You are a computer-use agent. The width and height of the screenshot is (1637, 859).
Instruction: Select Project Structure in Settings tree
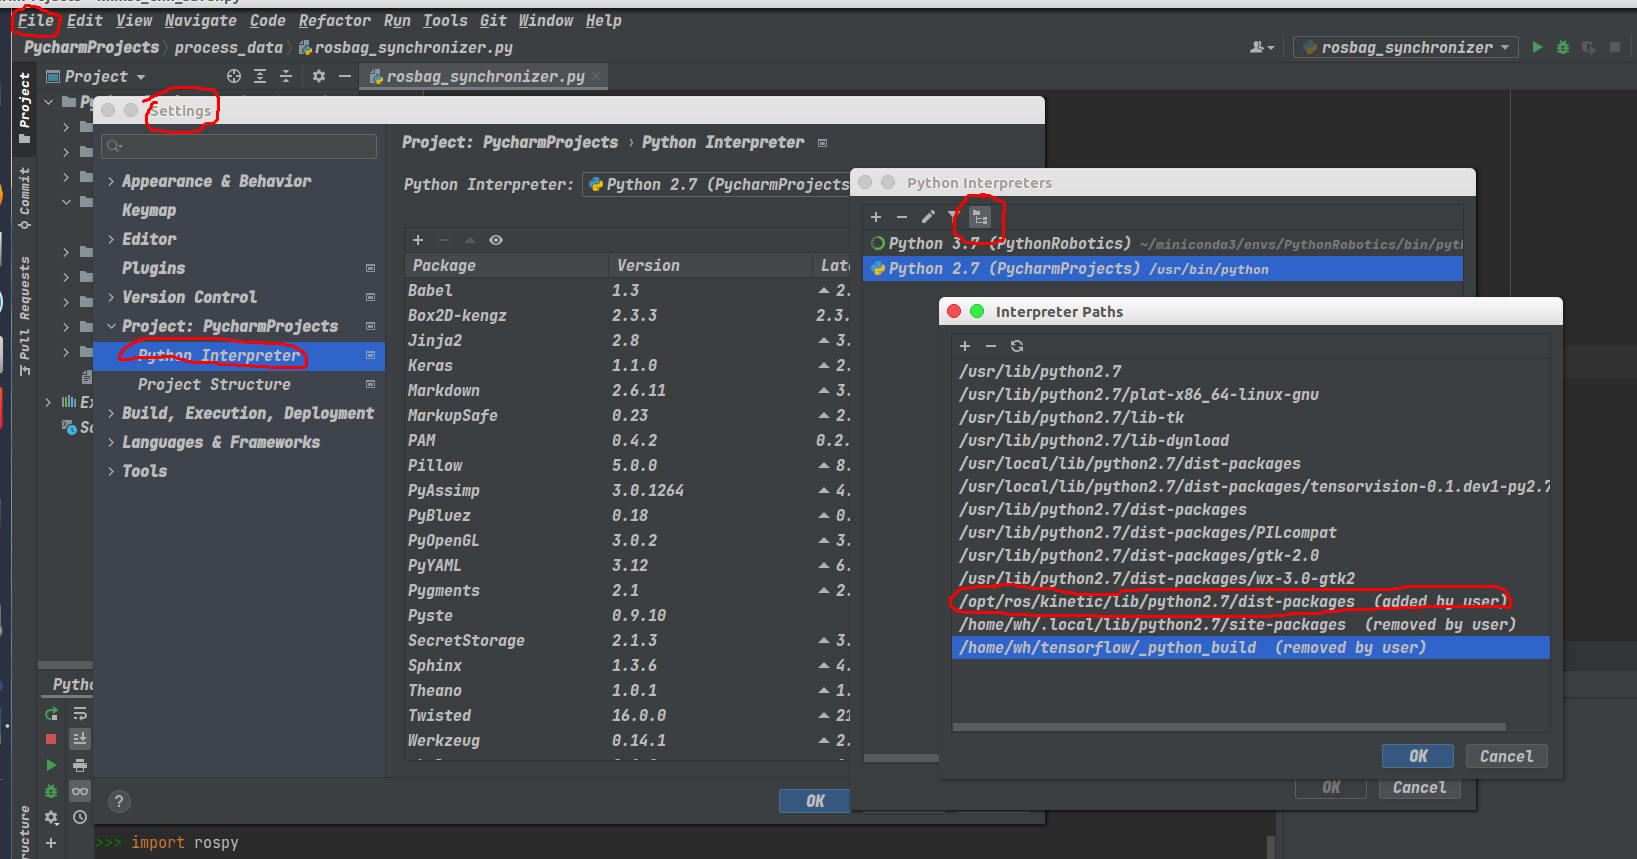[x=214, y=384]
